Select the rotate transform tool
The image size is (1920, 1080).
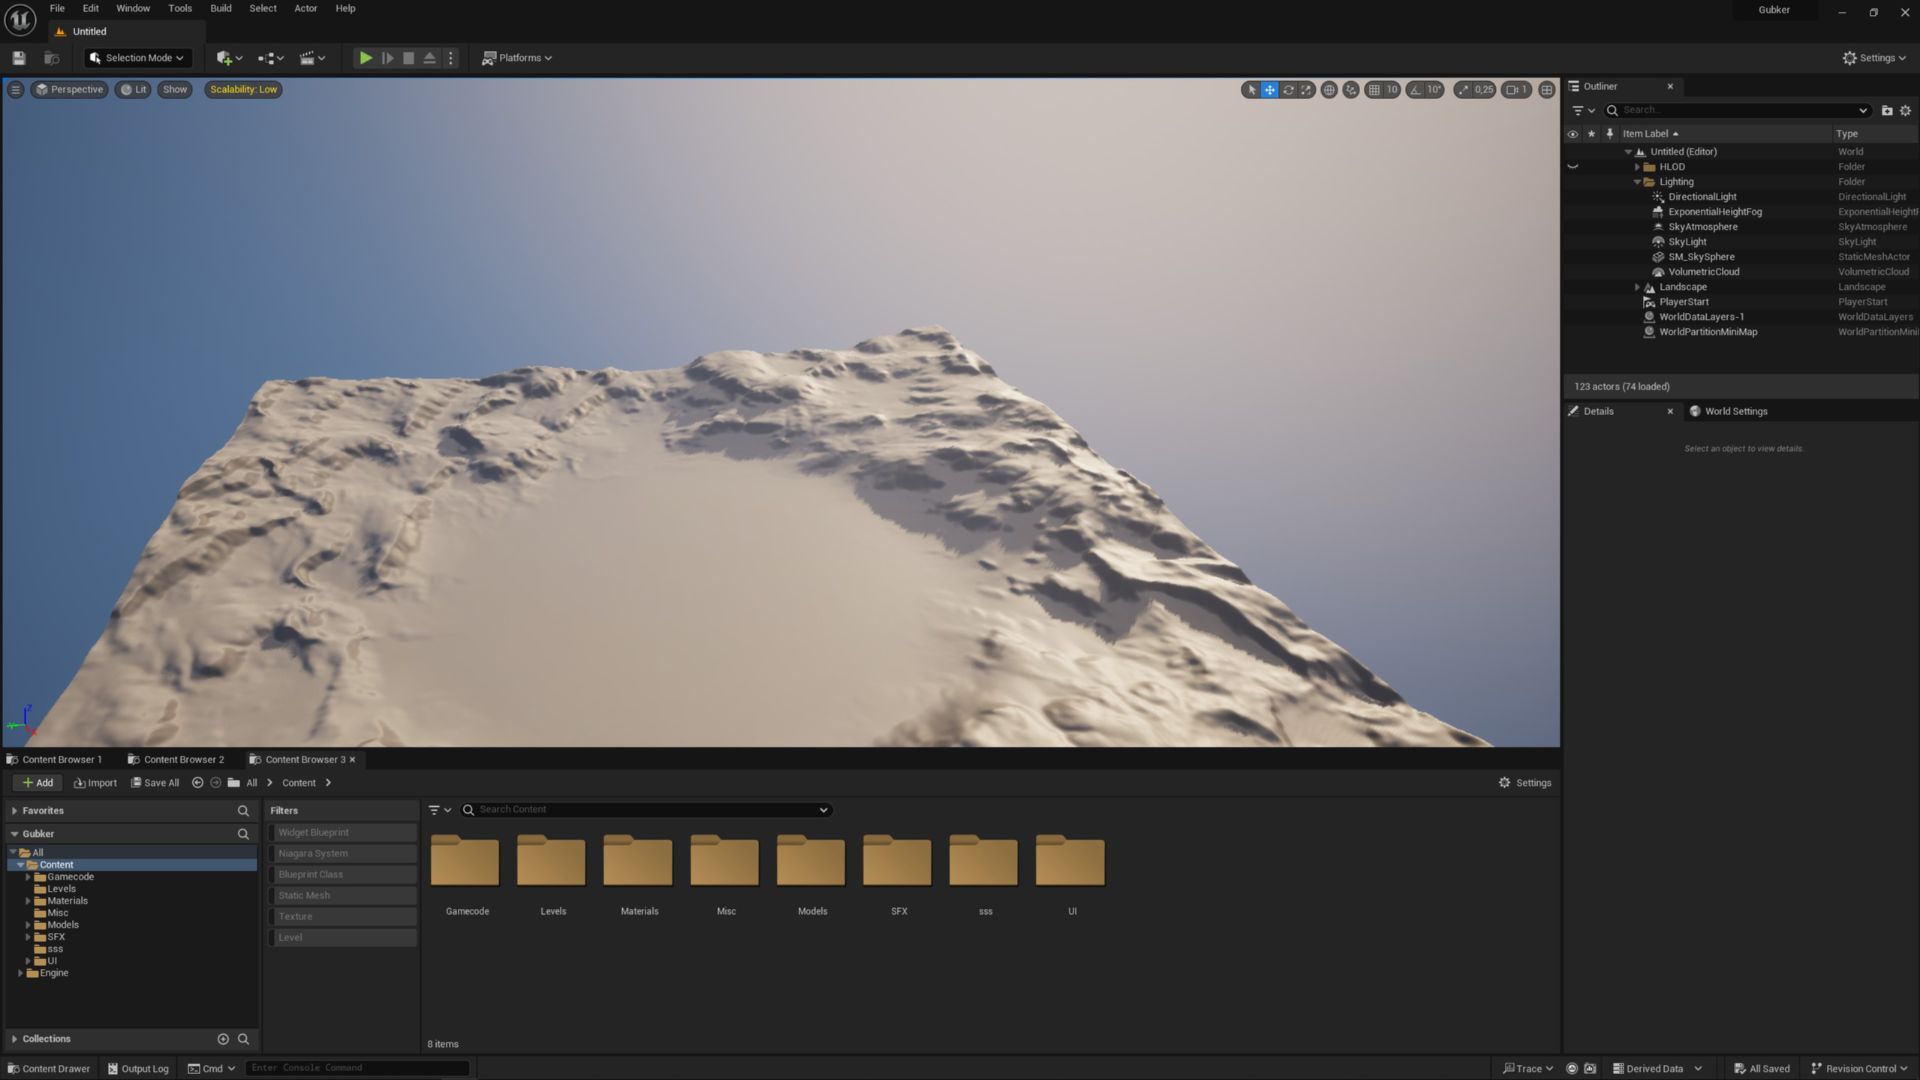tap(1288, 90)
